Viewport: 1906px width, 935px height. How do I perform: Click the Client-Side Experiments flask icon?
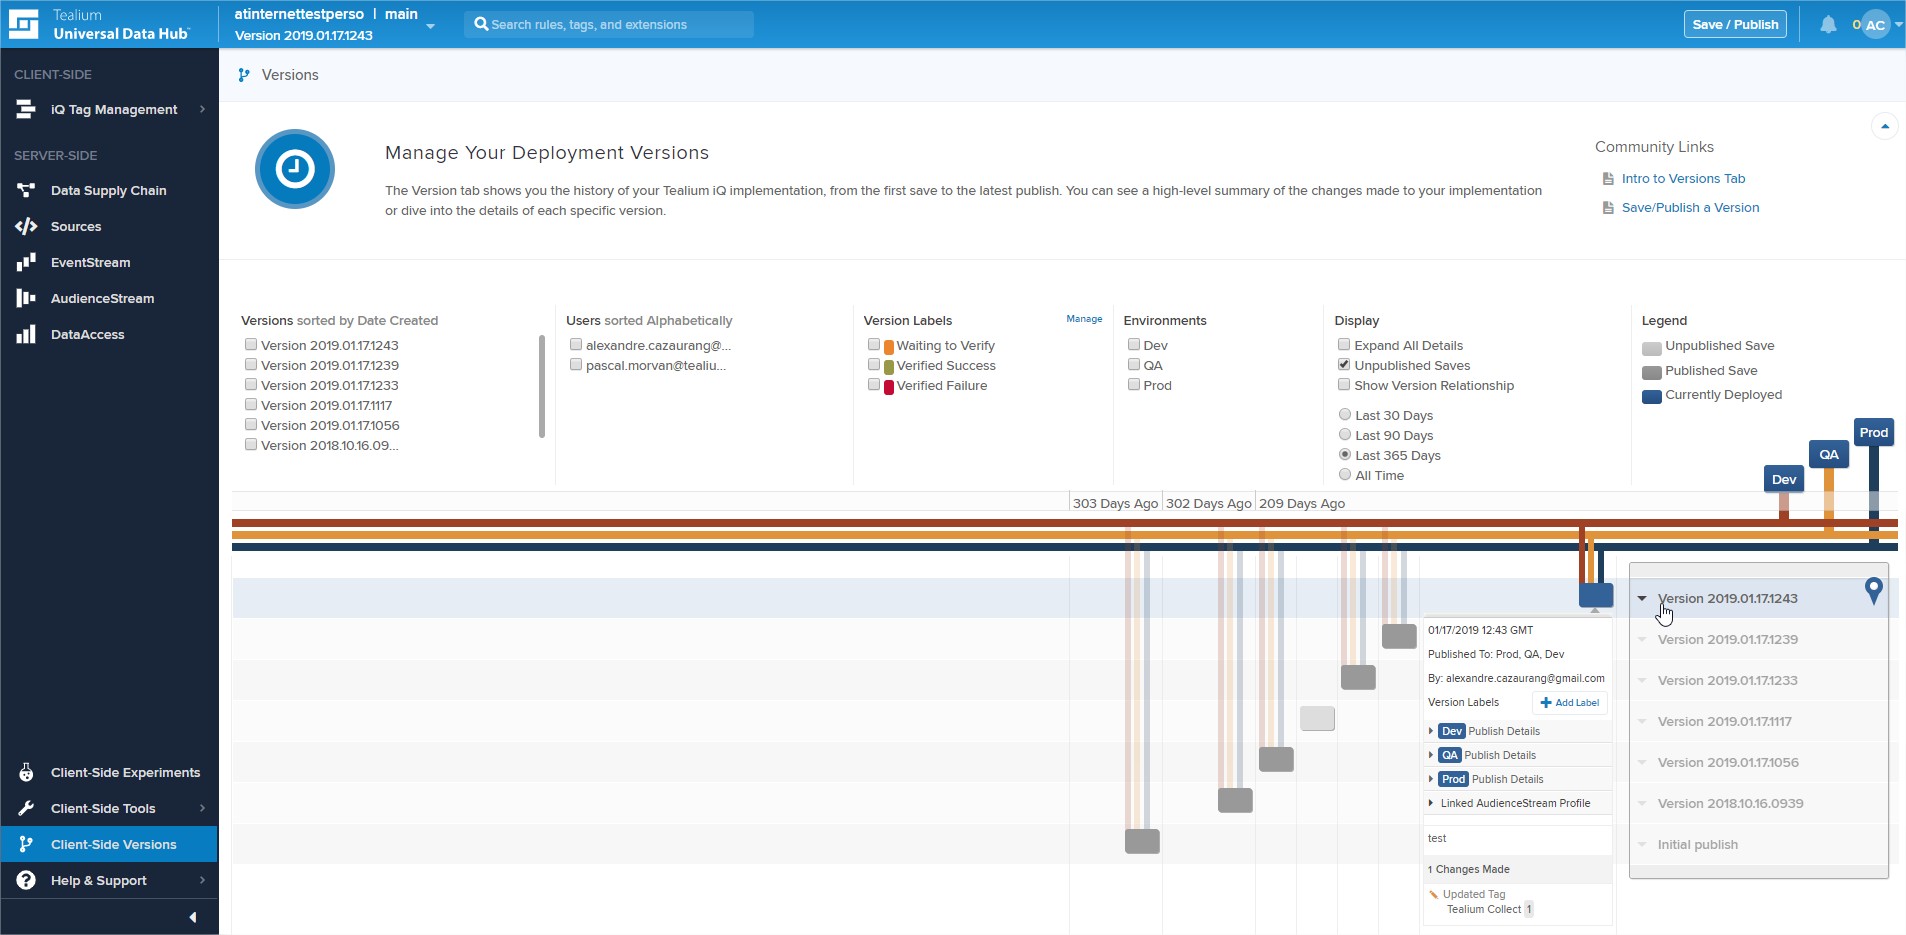click(x=26, y=773)
